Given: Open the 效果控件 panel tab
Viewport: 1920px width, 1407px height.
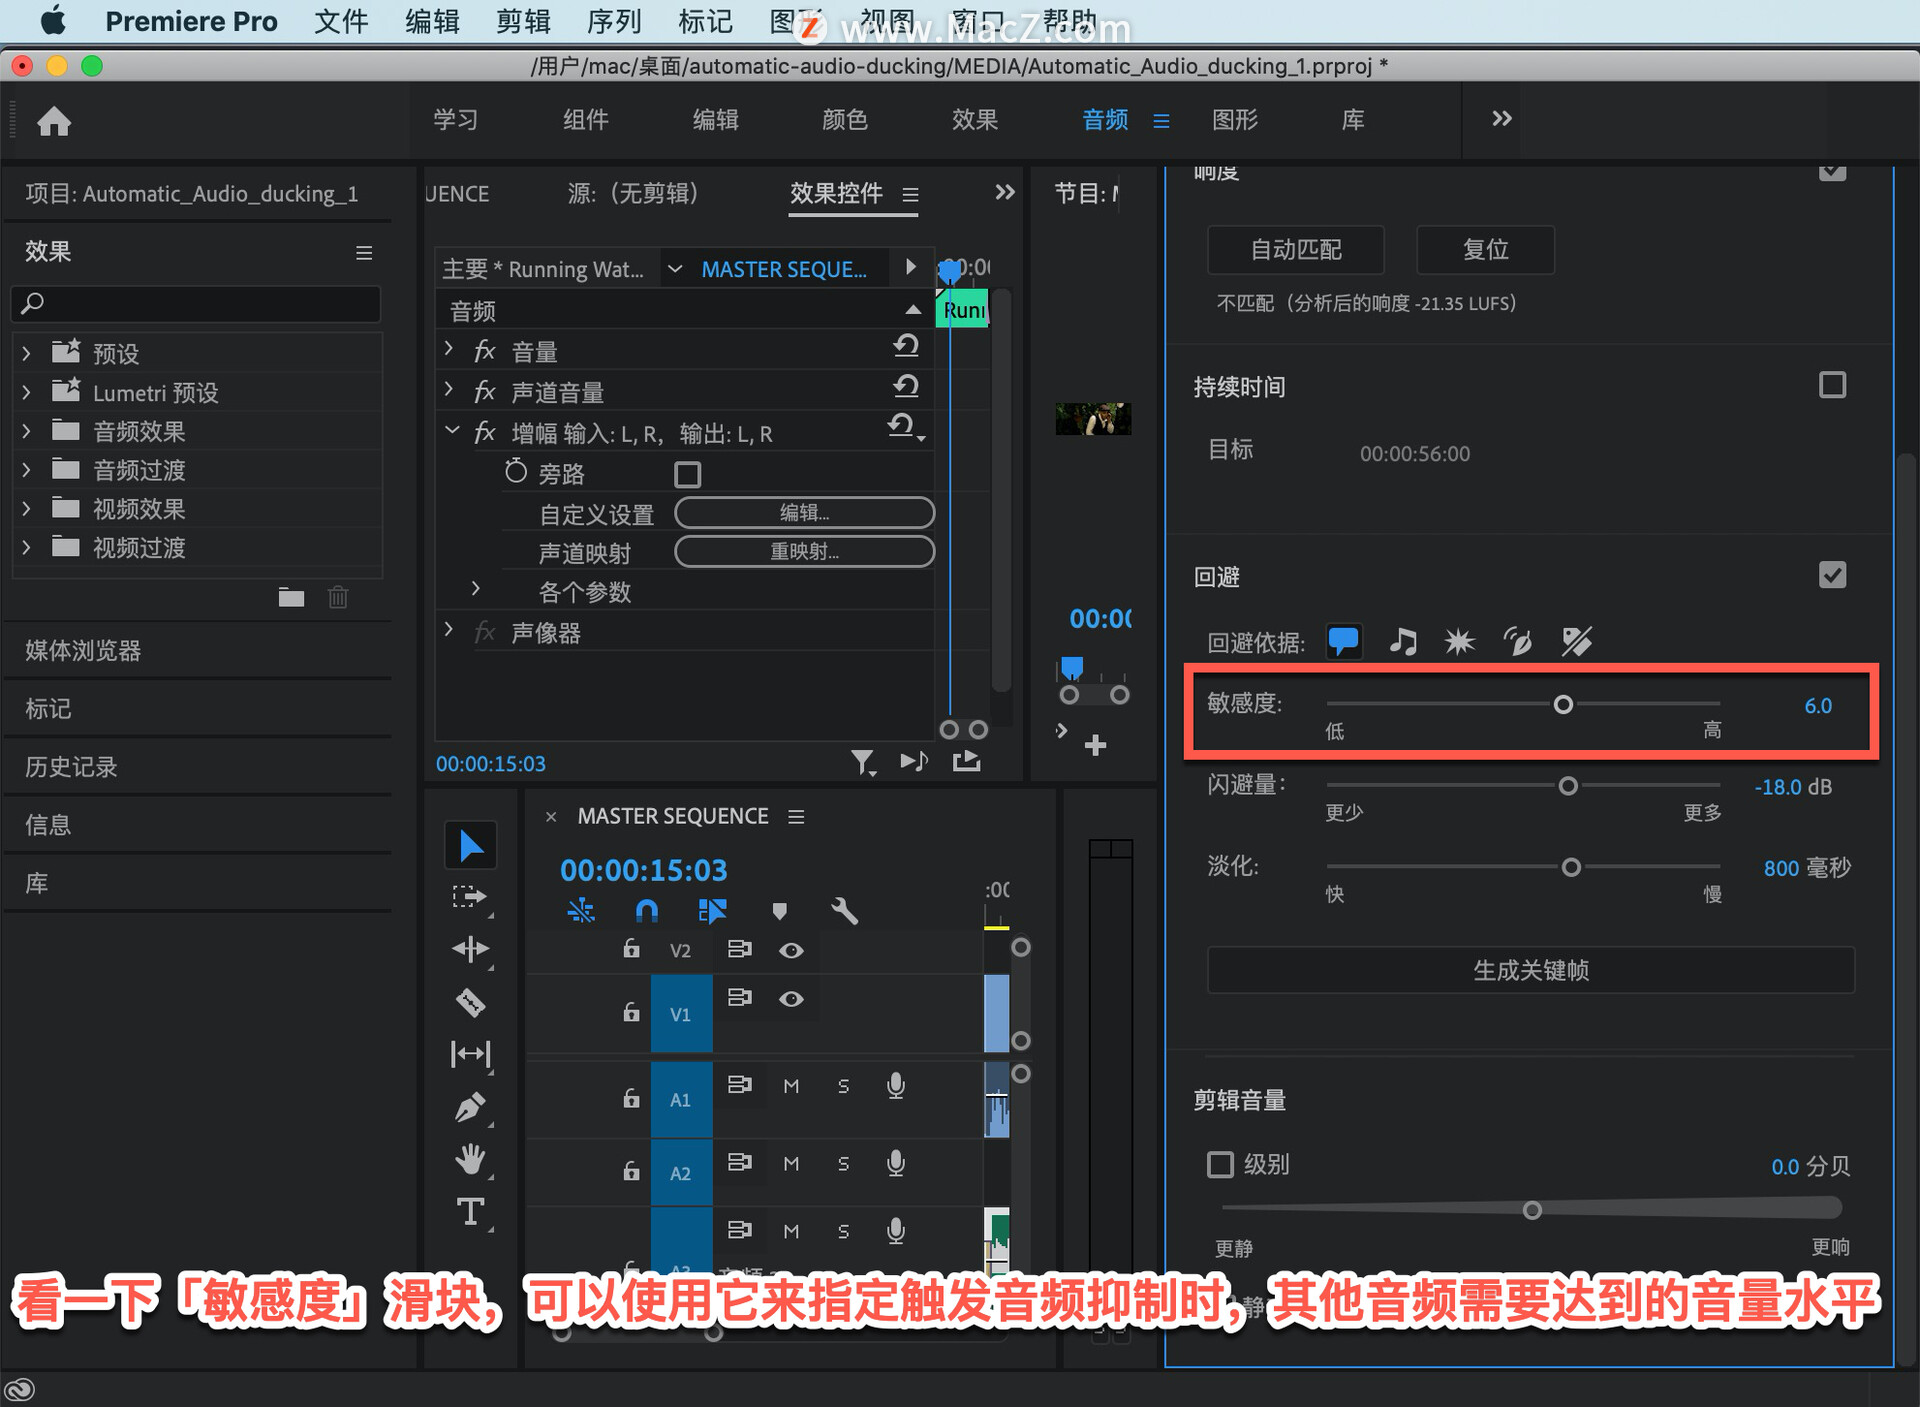Looking at the screenshot, I should (x=836, y=193).
